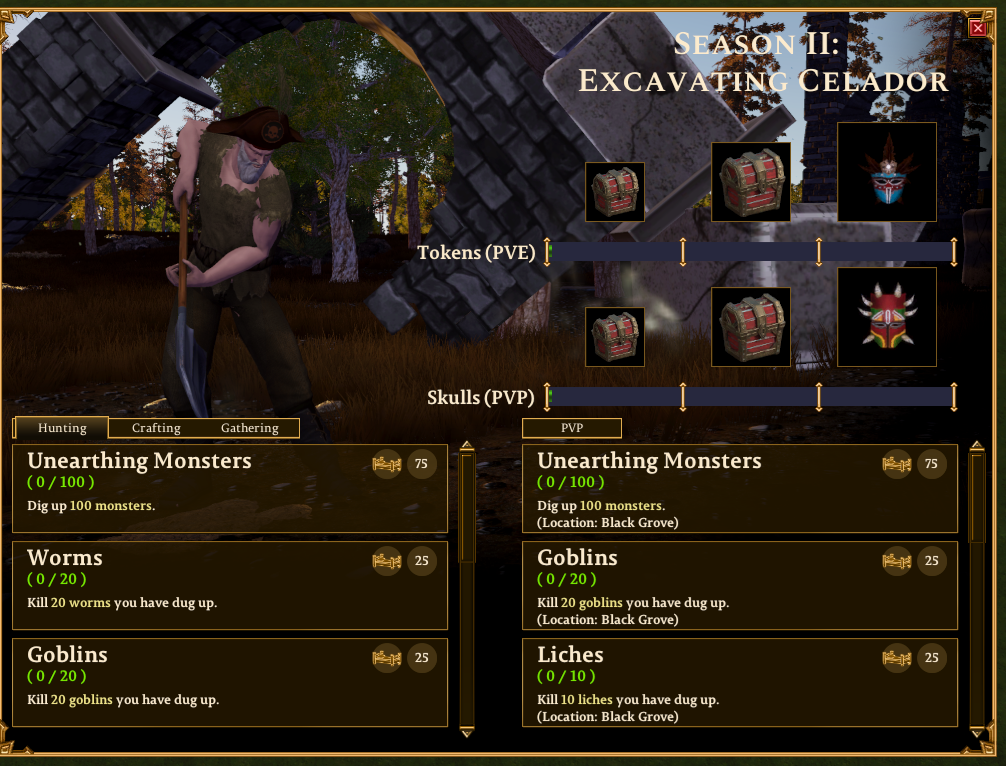Viewport: 1006px width, 766px height.
Task: Click the large PVE treasure chest reward
Action: coord(751,182)
